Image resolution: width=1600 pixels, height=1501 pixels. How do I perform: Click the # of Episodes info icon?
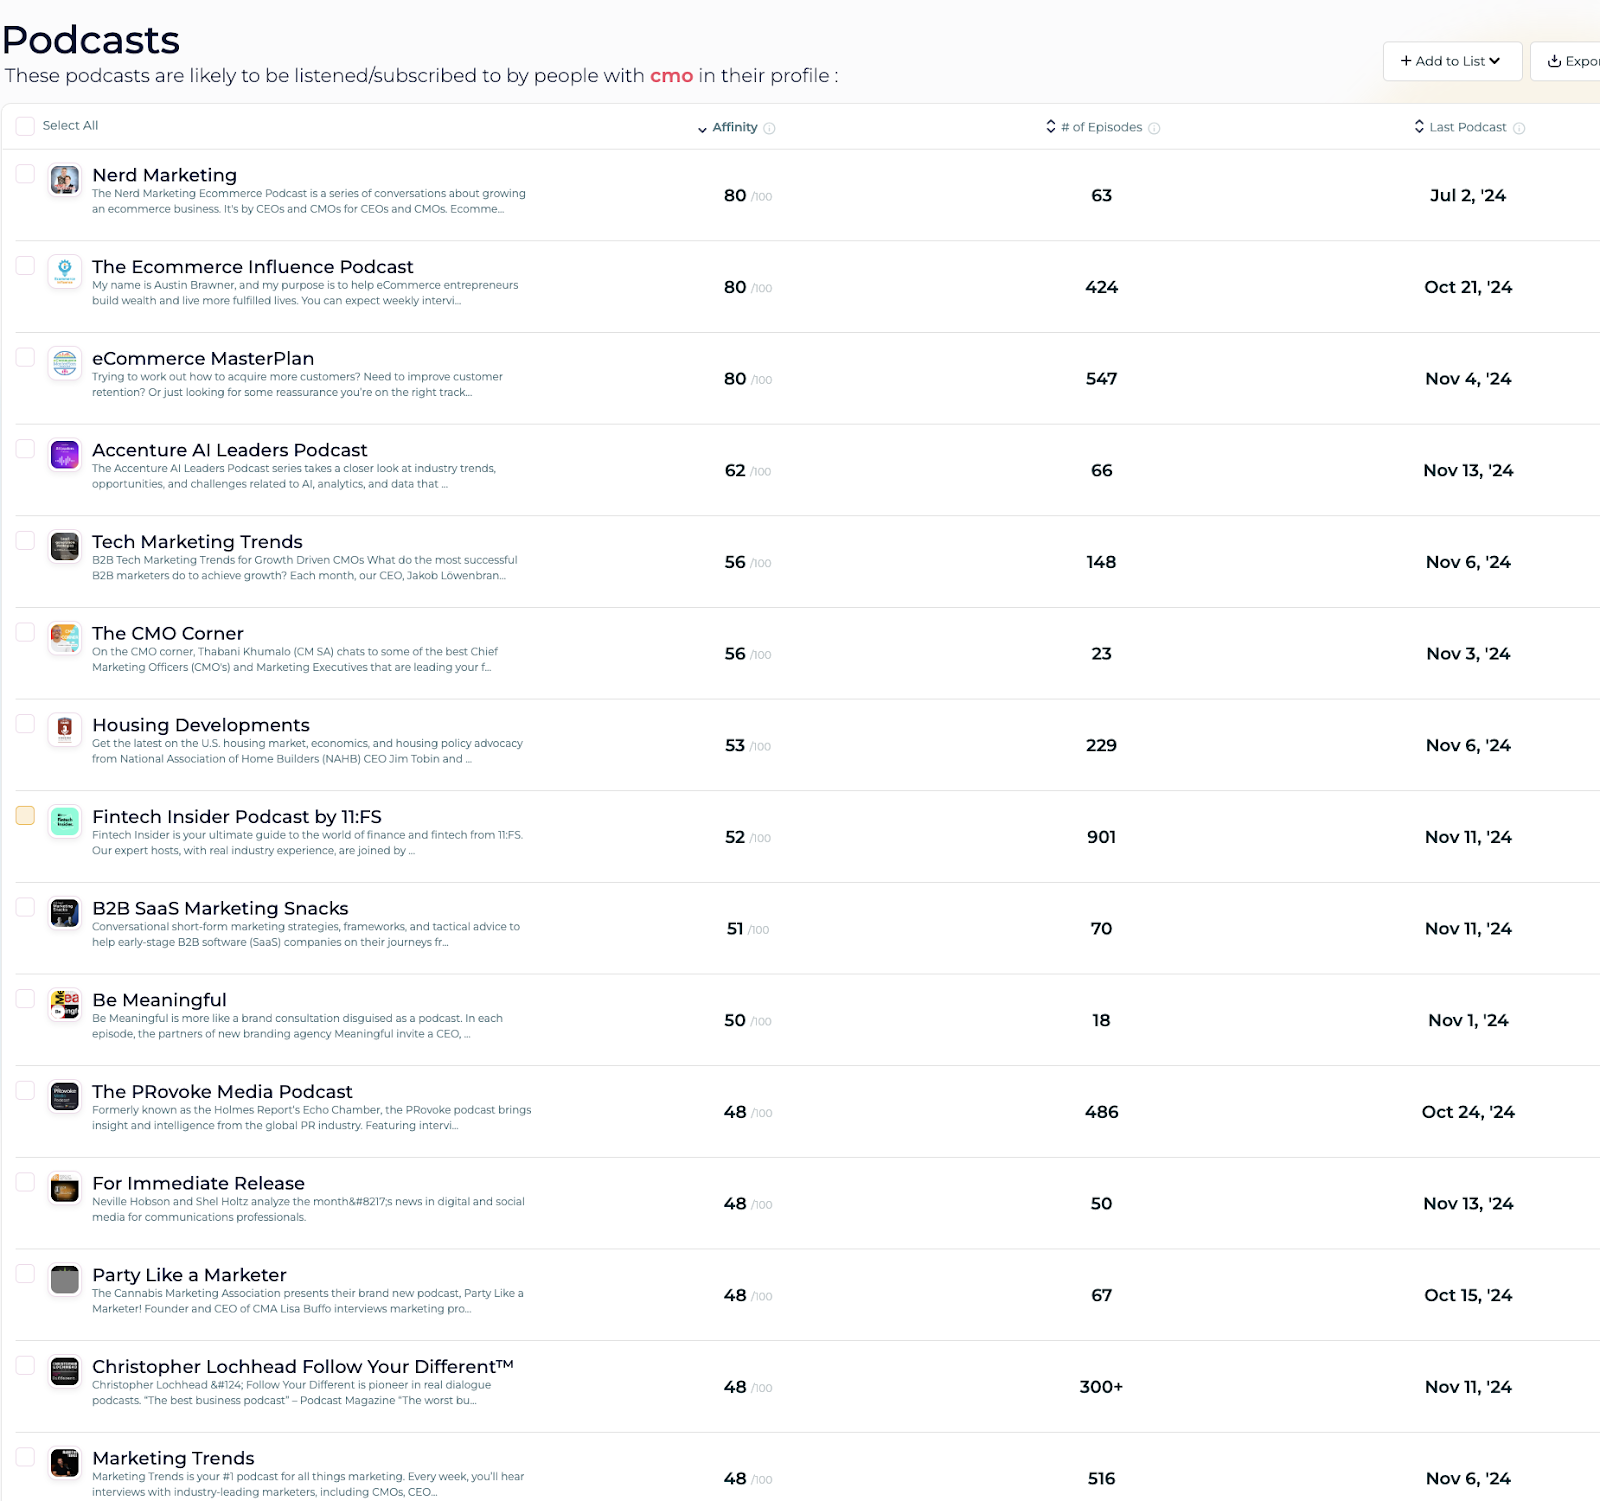(1154, 128)
